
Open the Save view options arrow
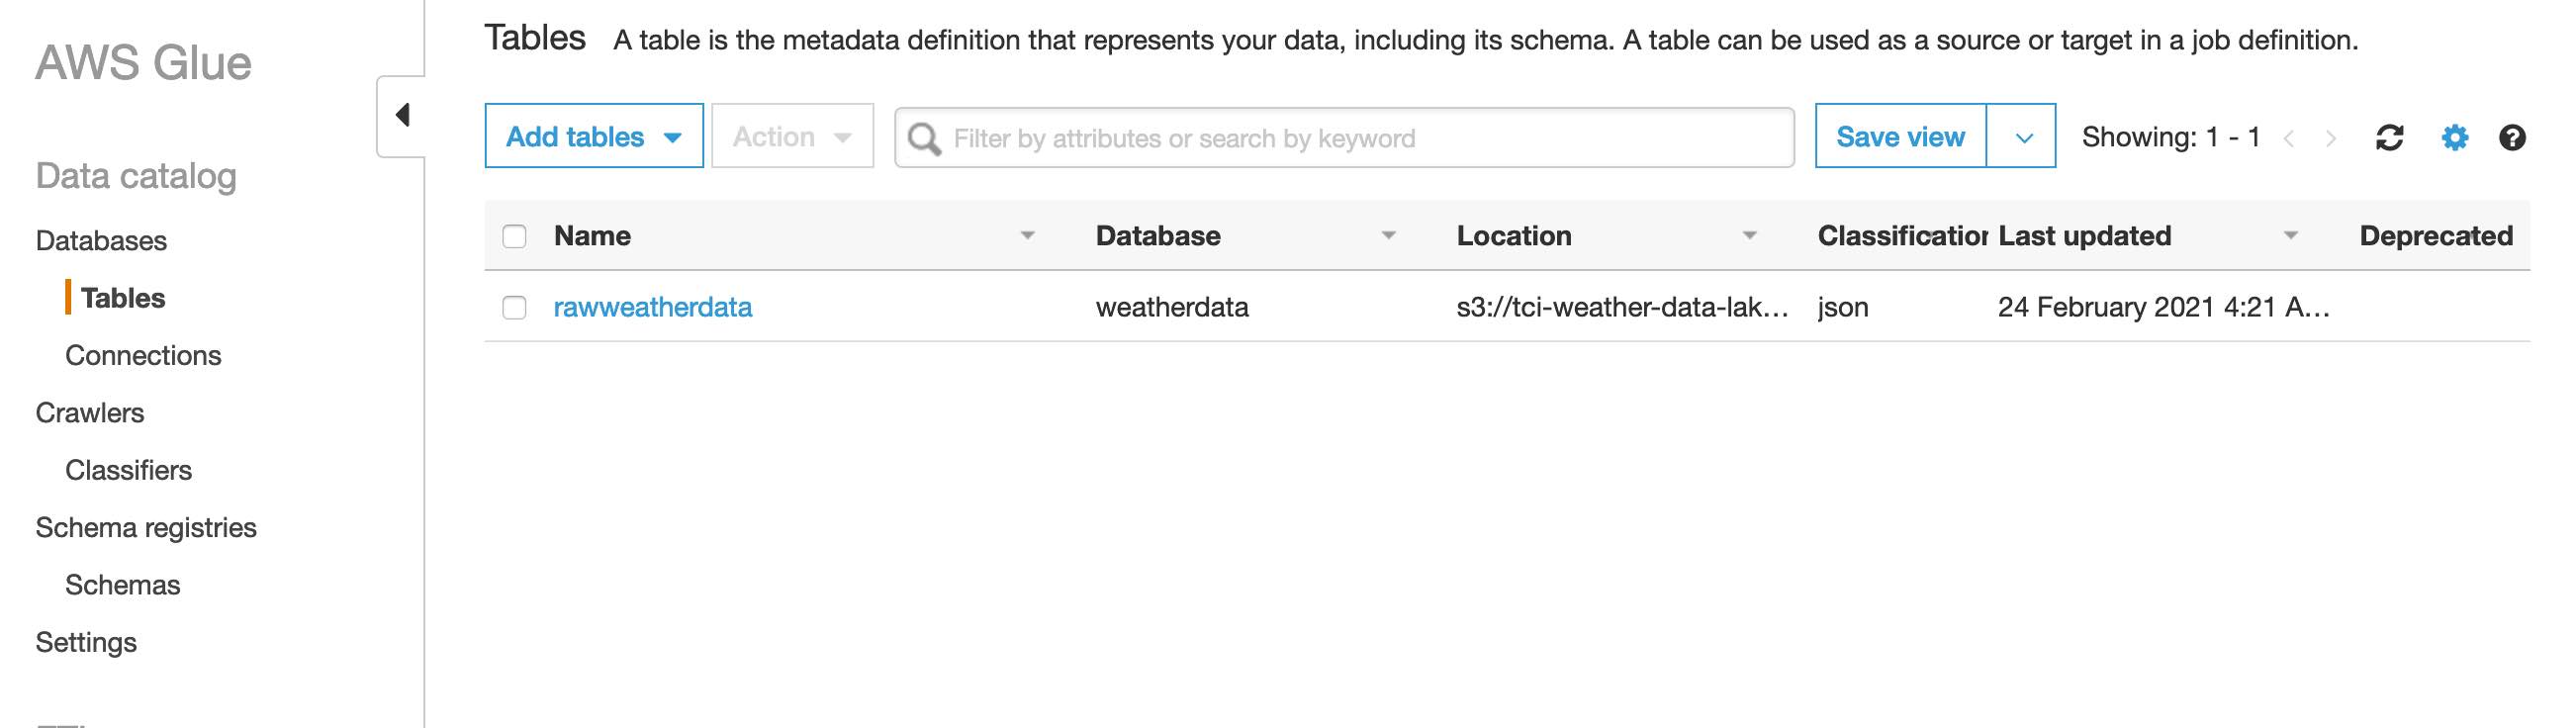pos(2022,137)
